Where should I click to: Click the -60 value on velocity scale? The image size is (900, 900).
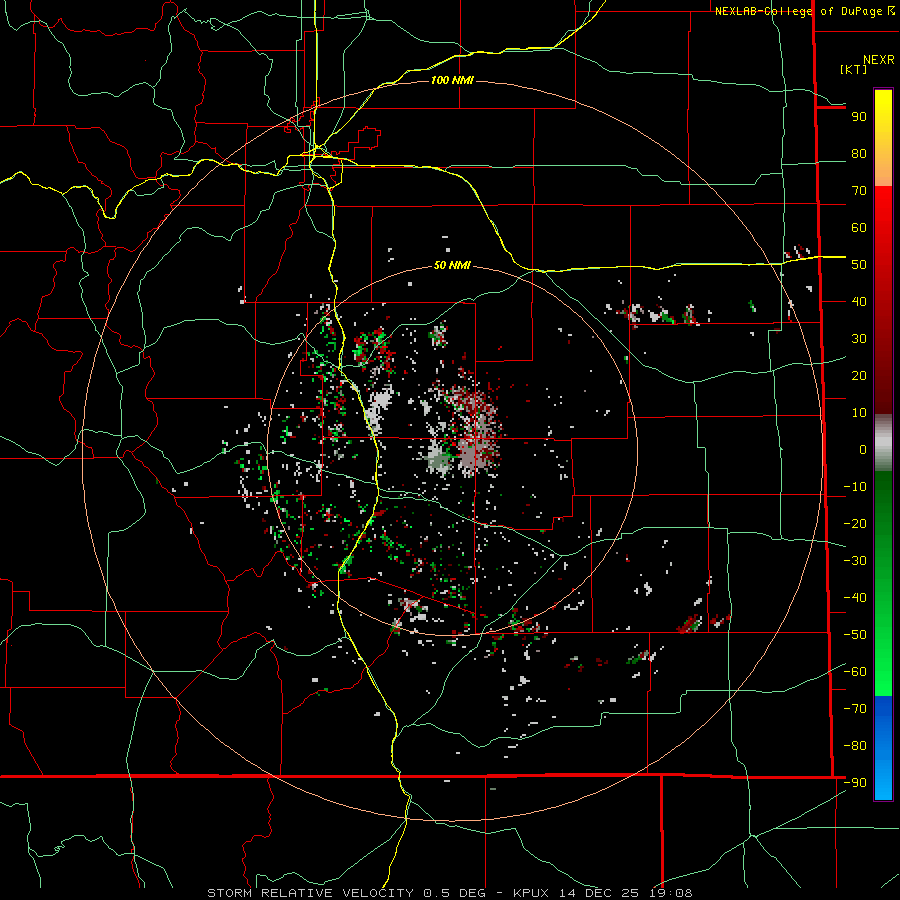coord(855,672)
